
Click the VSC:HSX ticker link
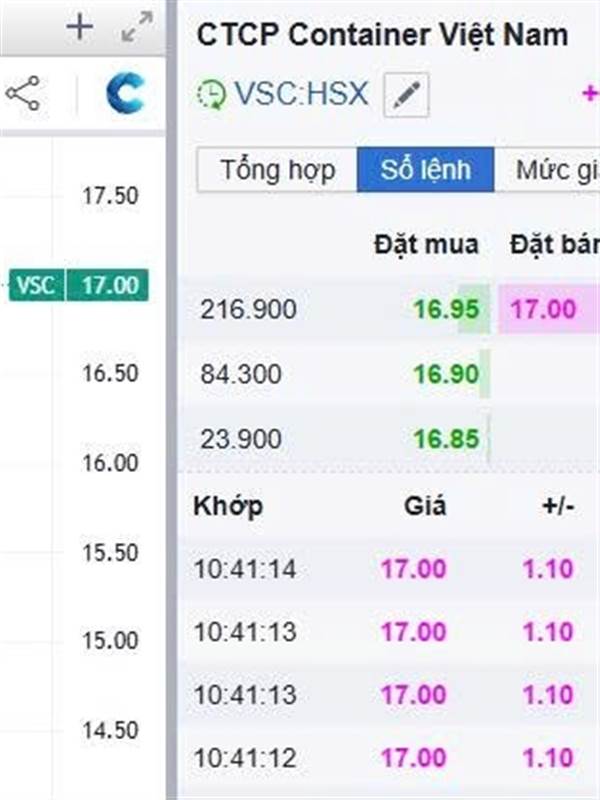point(301,94)
